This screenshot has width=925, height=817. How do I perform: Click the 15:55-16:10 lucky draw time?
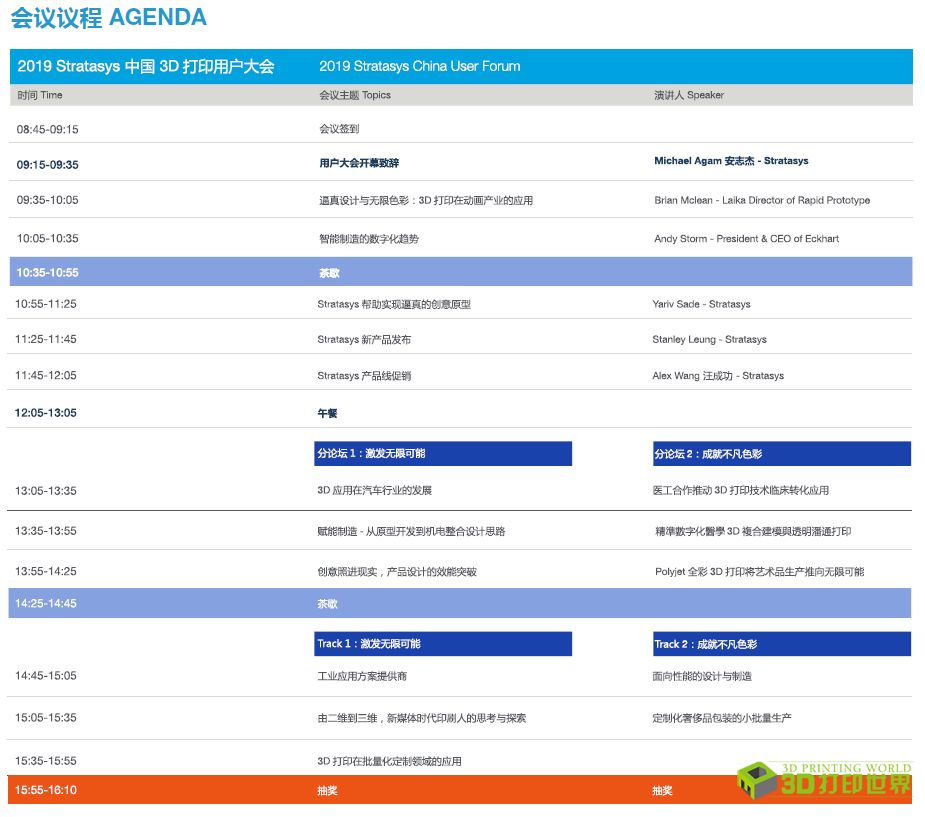45,790
